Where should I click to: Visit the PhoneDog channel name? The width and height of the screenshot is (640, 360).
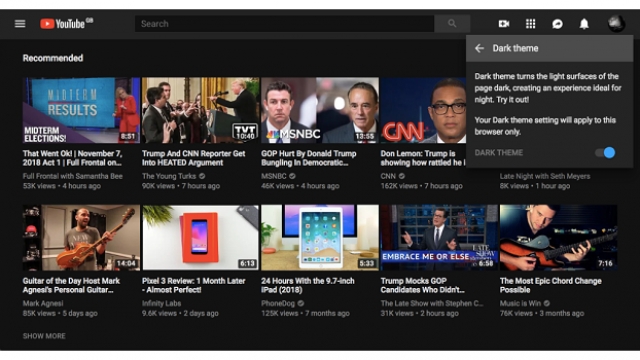click(x=278, y=303)
